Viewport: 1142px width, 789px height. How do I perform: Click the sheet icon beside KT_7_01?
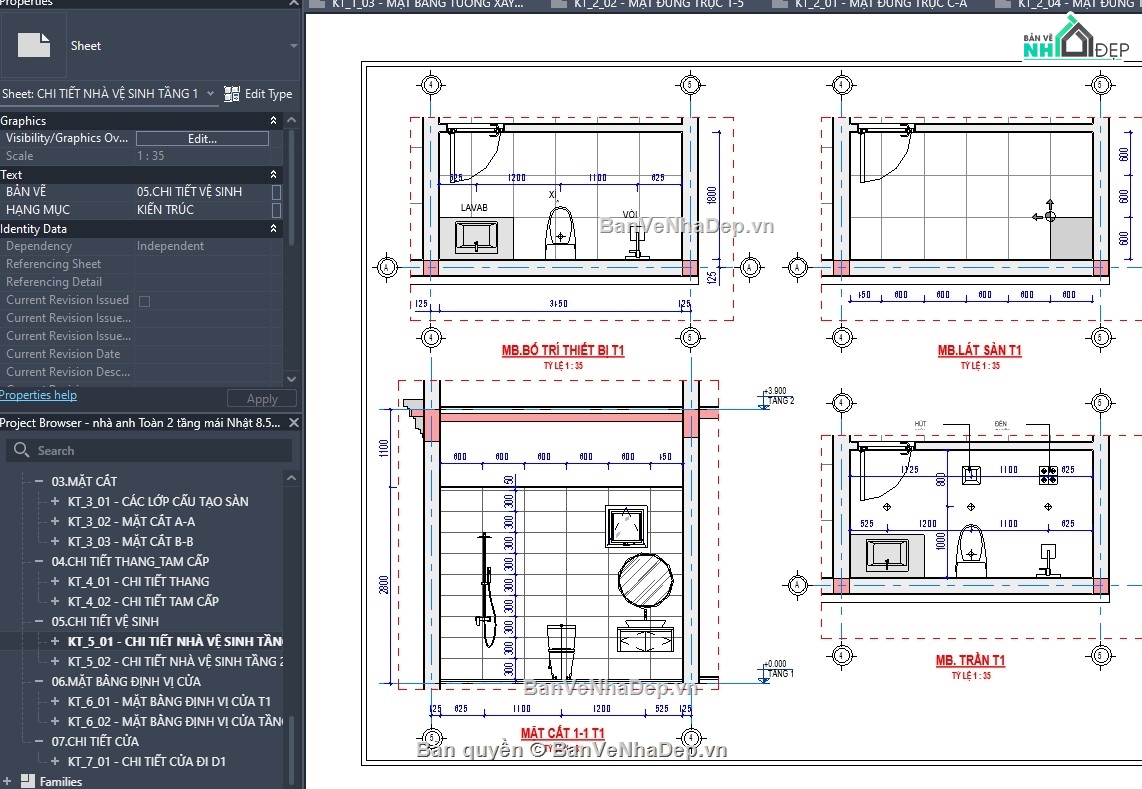(x=55, y=760)
